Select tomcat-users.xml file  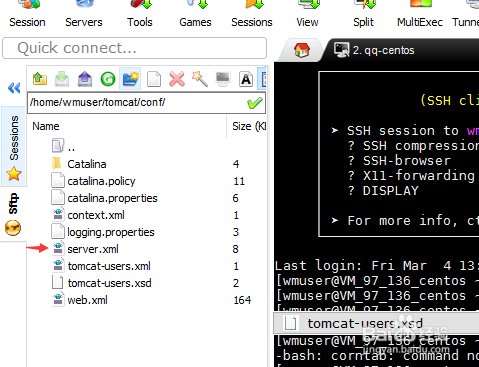click(109, 266)
